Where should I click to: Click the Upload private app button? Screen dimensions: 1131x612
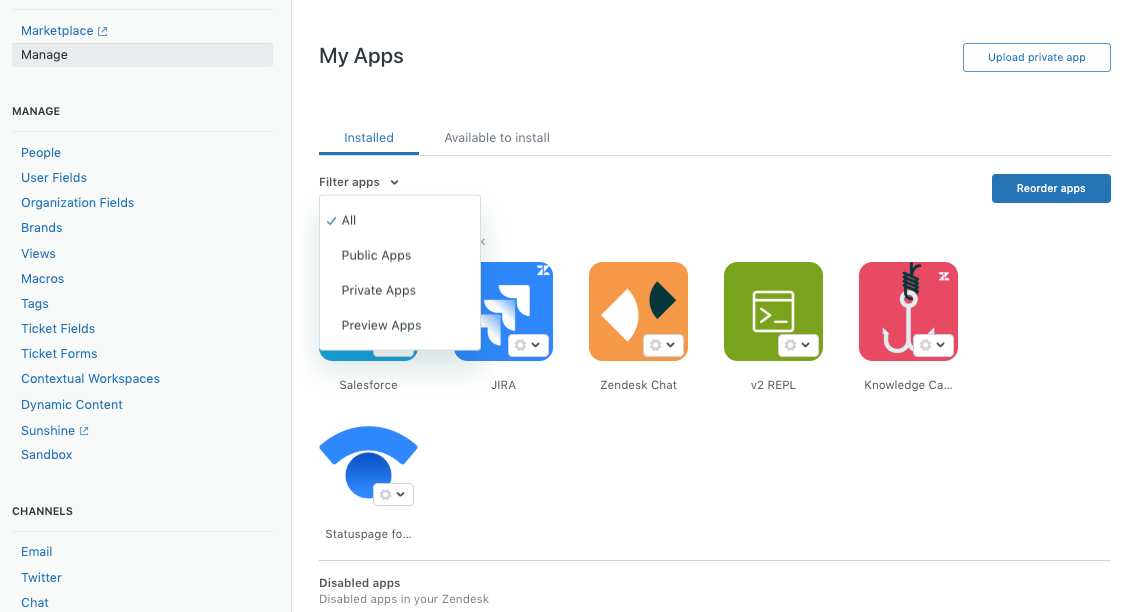(1036, 57)
